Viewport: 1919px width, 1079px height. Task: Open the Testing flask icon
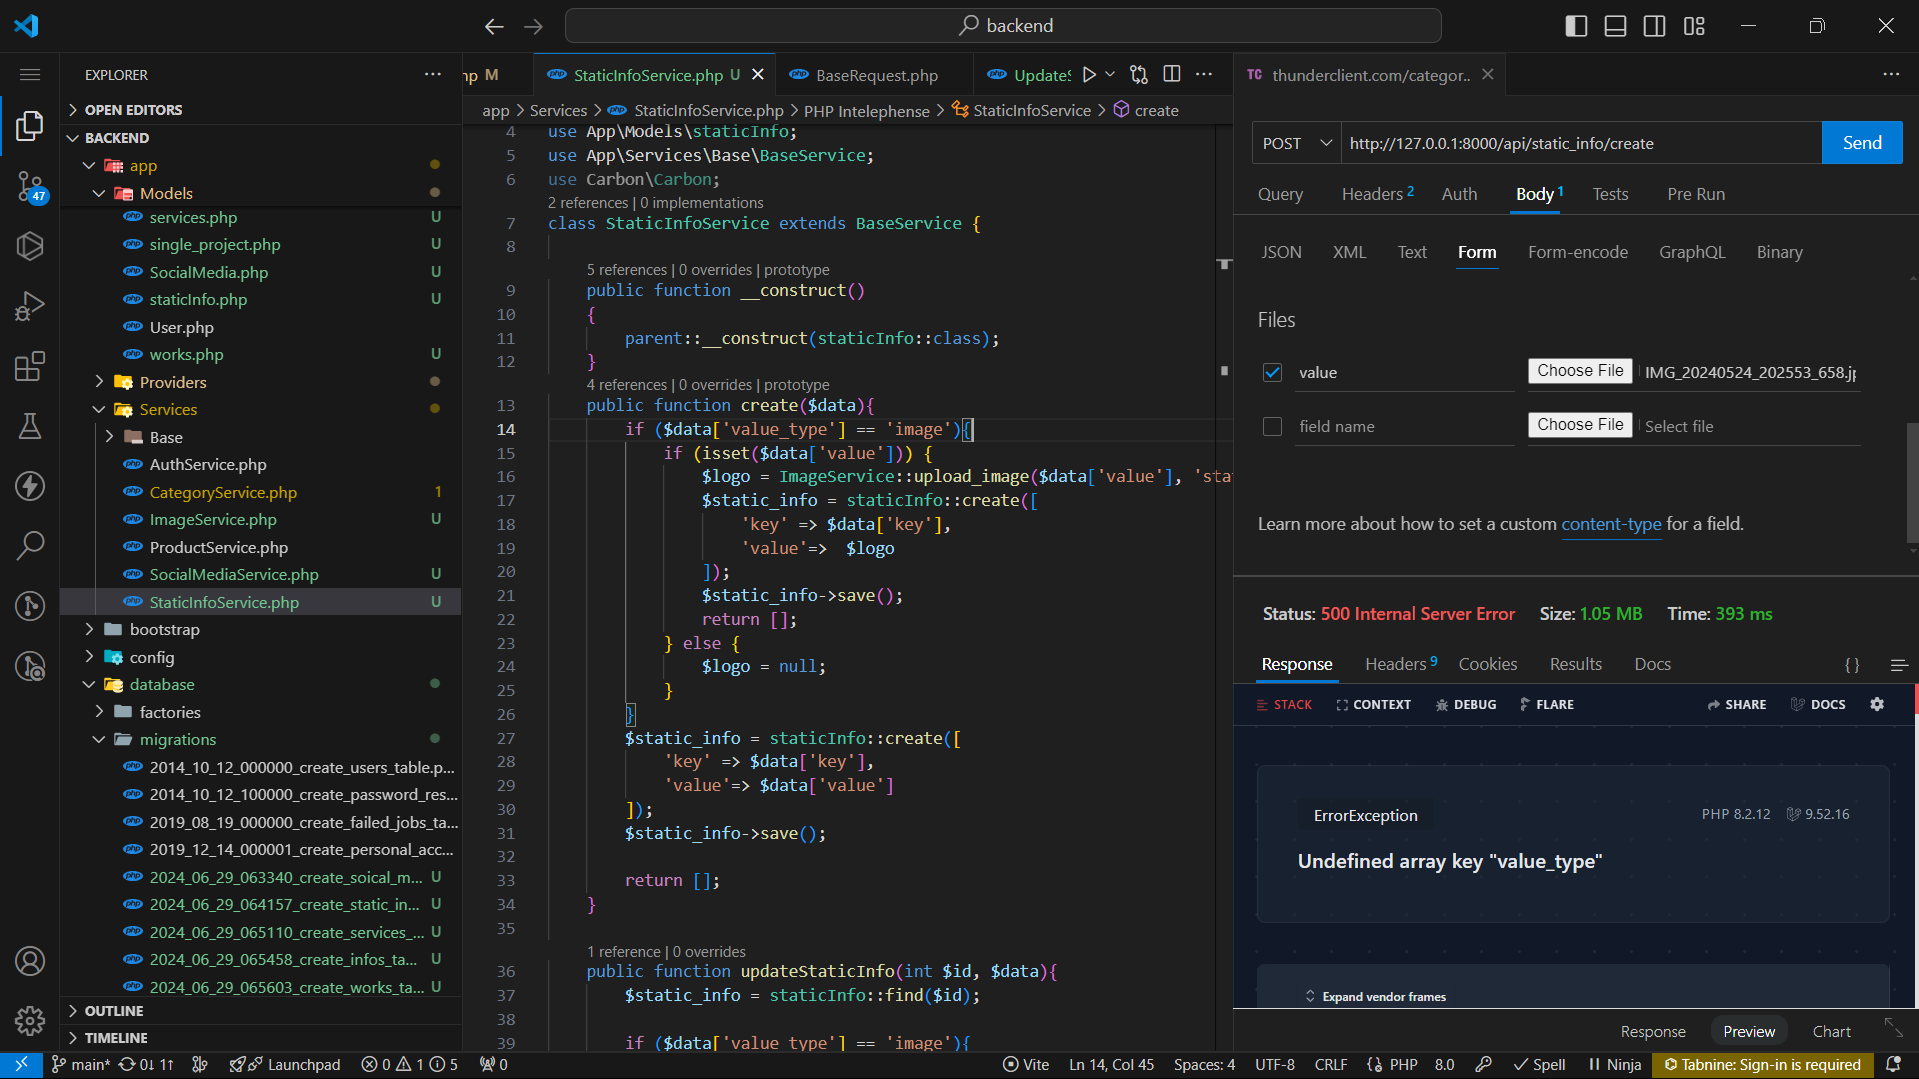[x=30, y=426]
